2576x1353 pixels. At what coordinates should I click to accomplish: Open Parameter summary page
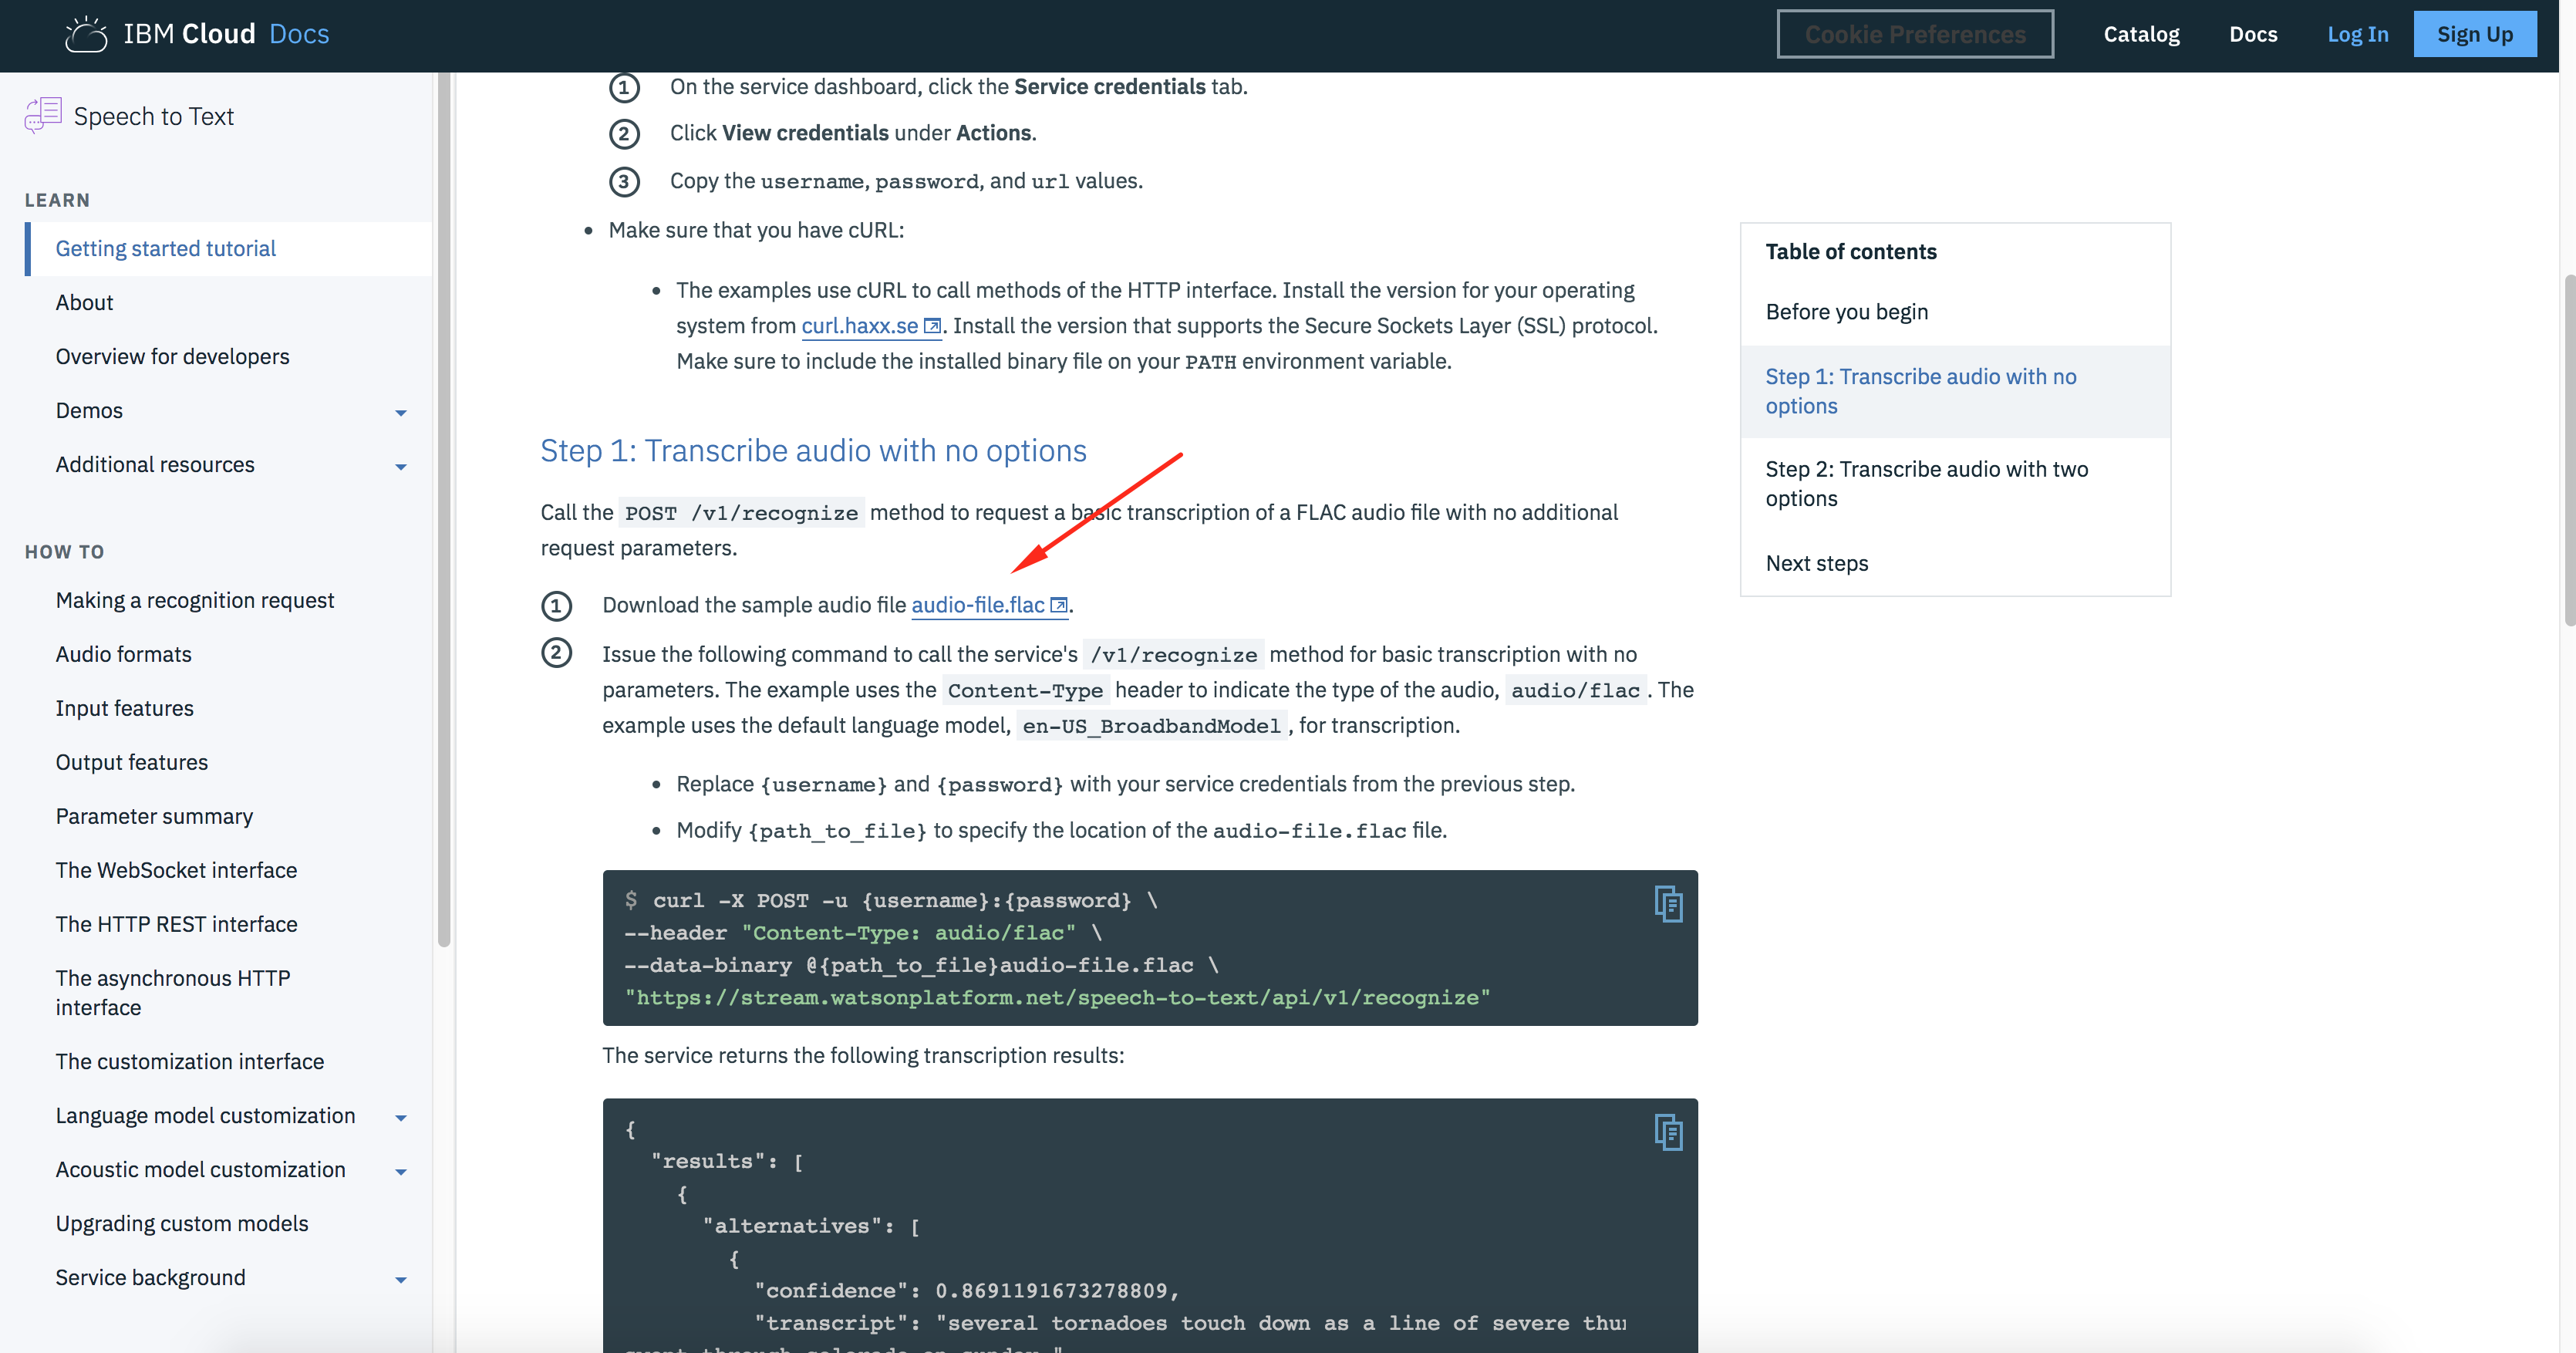click(x=154, y=816)
